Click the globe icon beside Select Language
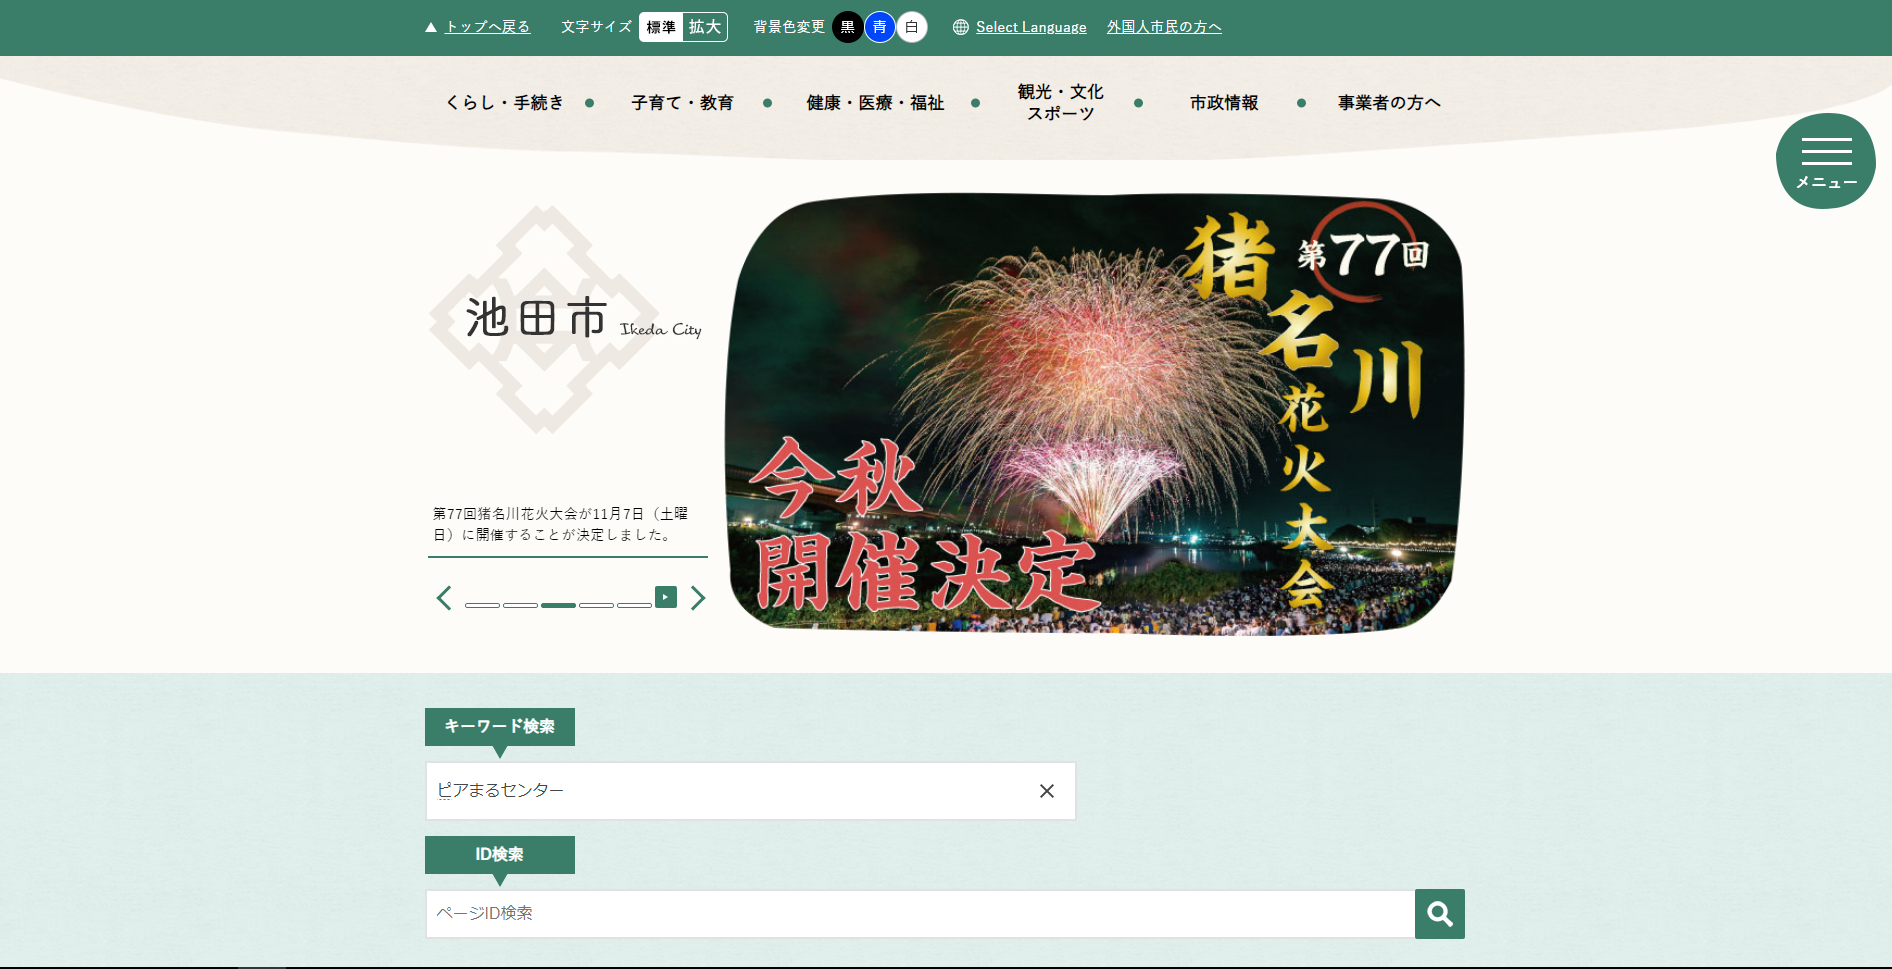Screen dimensions: 1892x969 point(961,27)
